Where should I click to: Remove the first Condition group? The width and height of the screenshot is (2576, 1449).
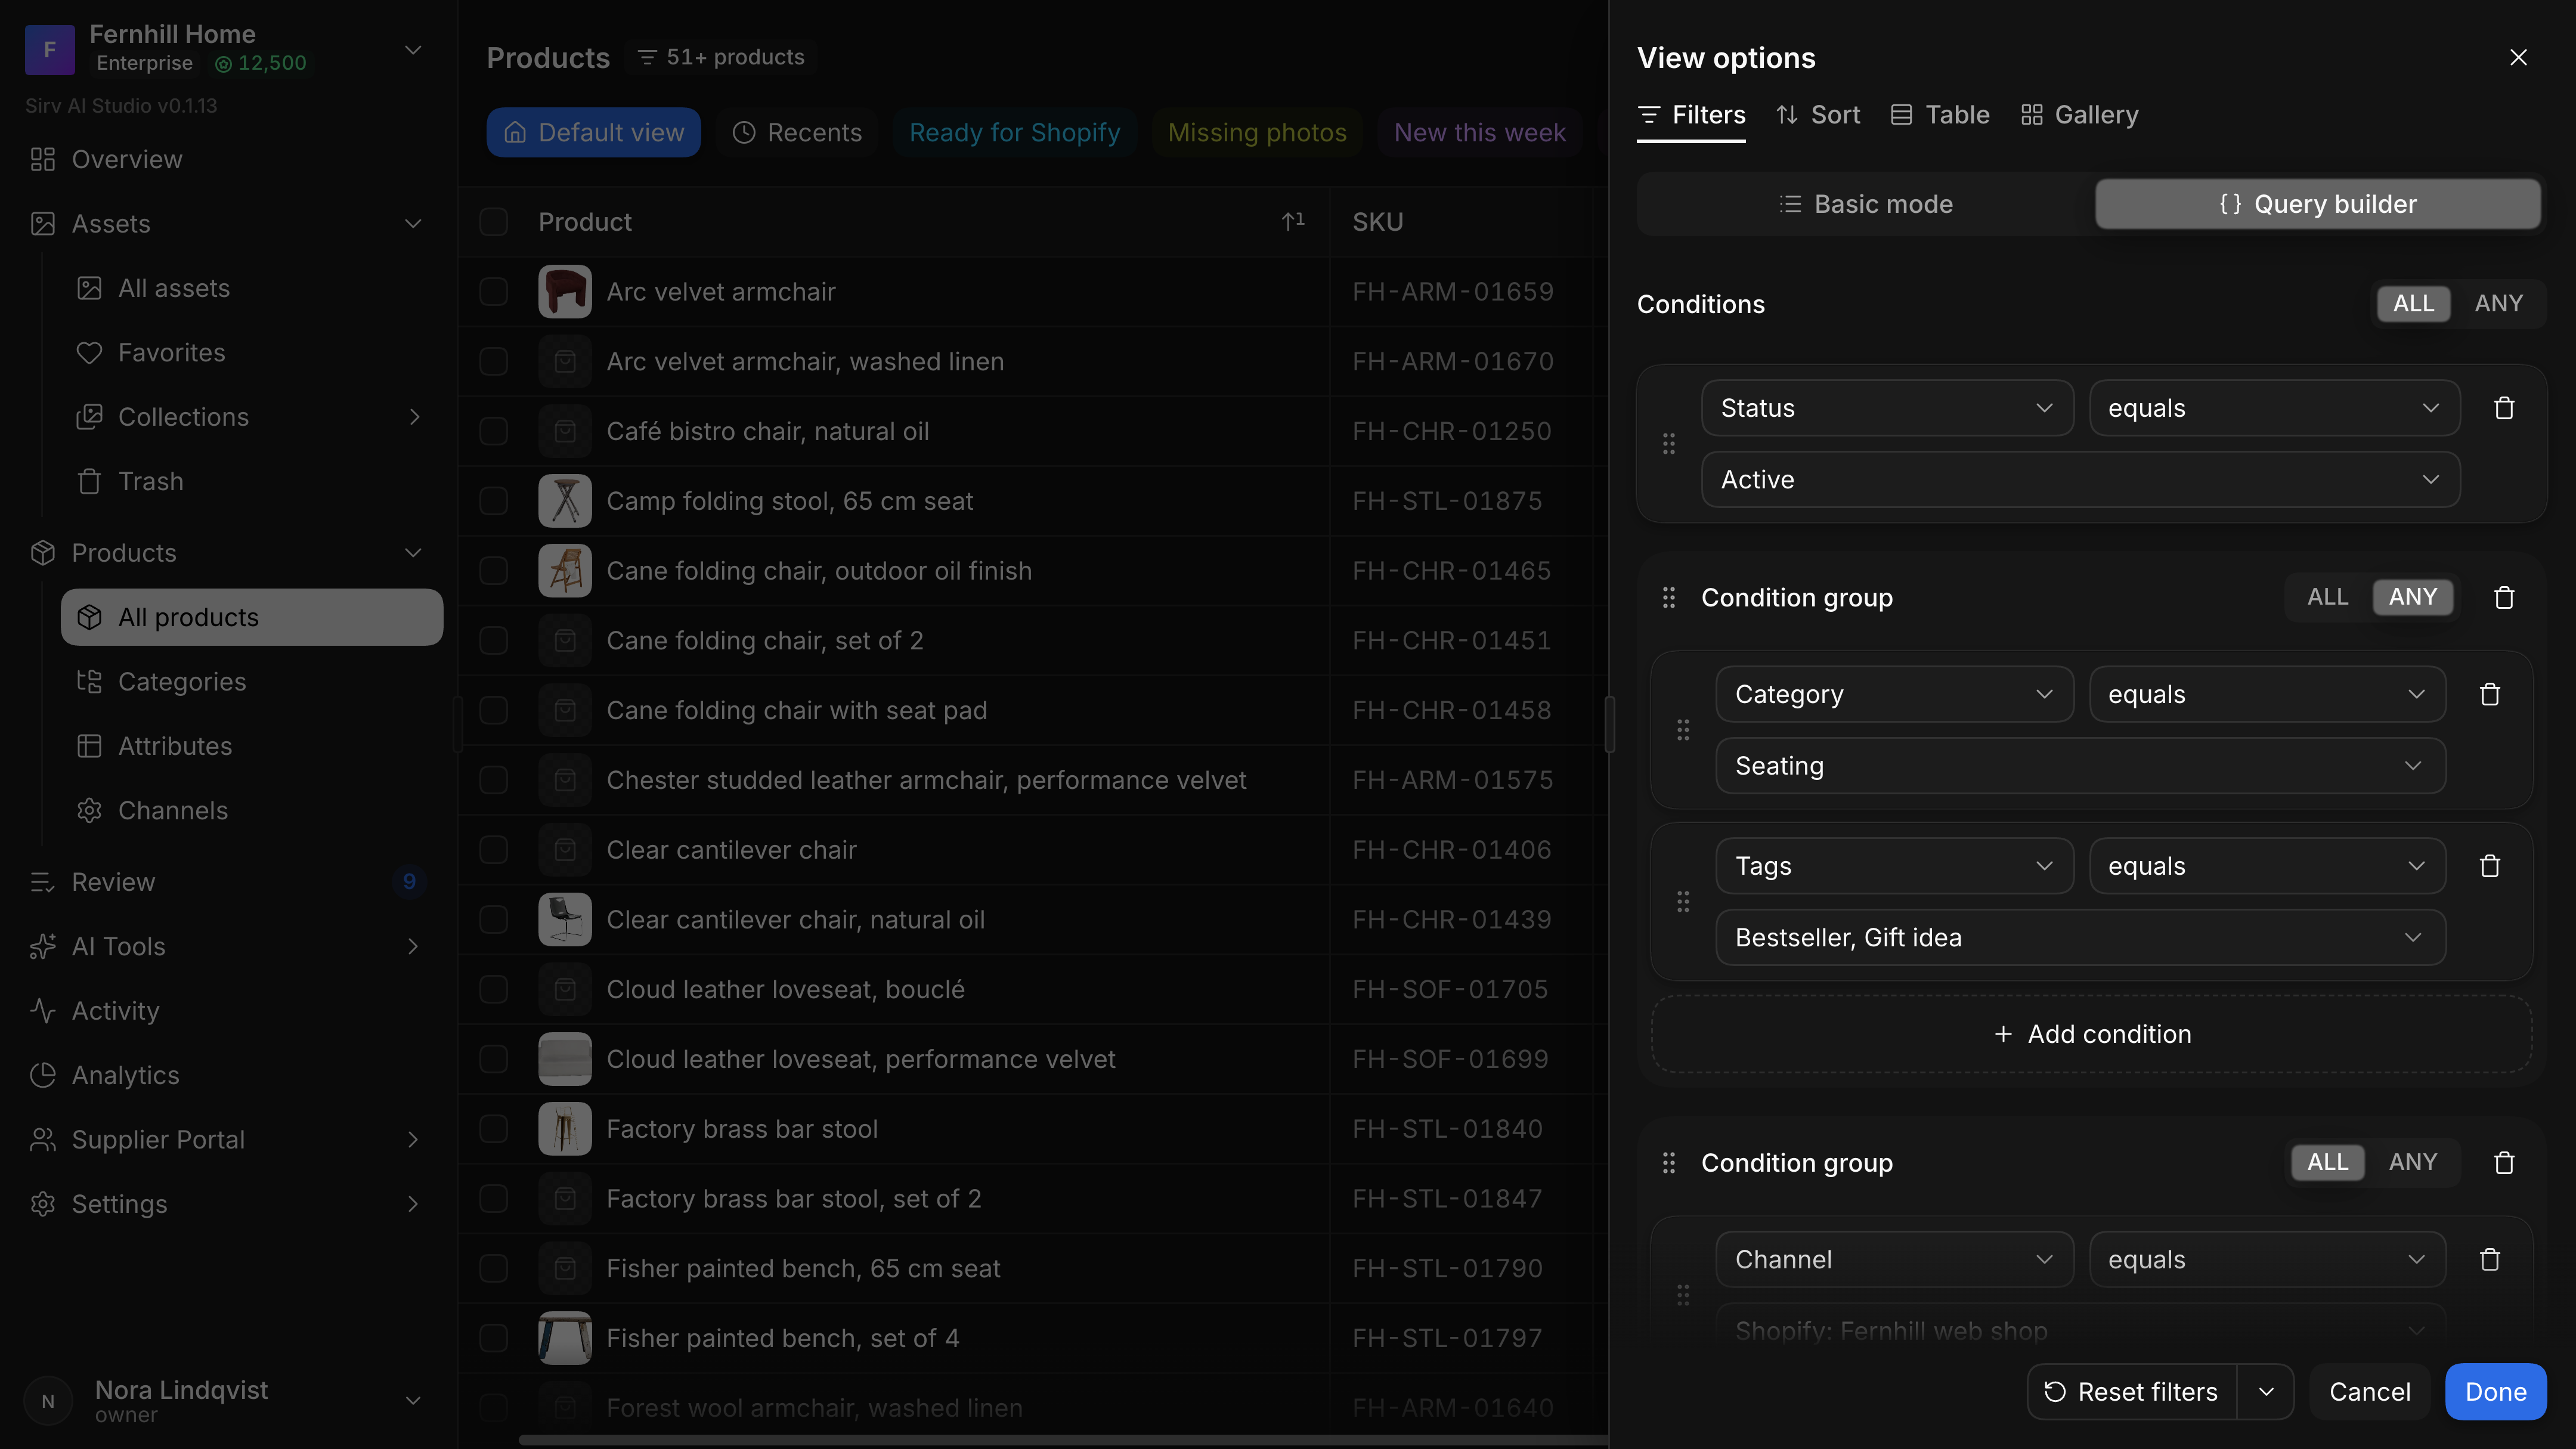(2503, 598)
